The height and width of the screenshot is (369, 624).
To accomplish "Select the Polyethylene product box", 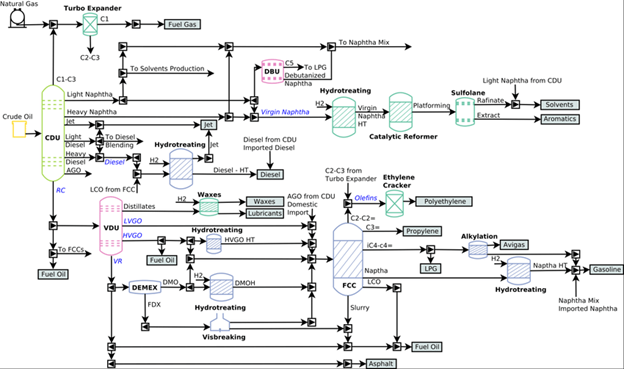I will (x=444, y=201).
